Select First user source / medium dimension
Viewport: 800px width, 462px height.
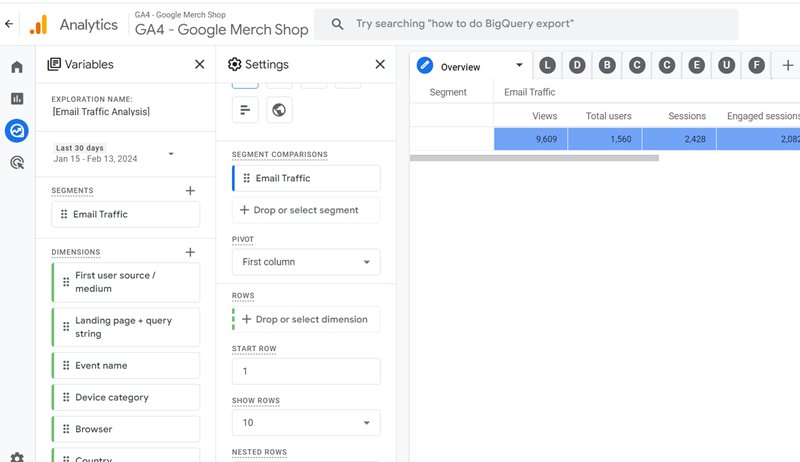point(126,282)
